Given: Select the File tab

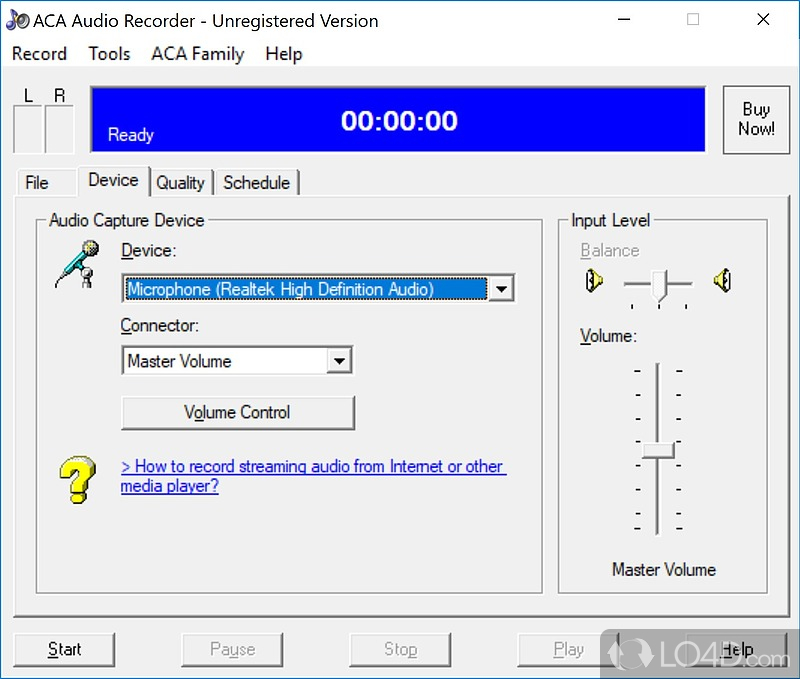Looking at the screenshot, I should pos(37,182).
